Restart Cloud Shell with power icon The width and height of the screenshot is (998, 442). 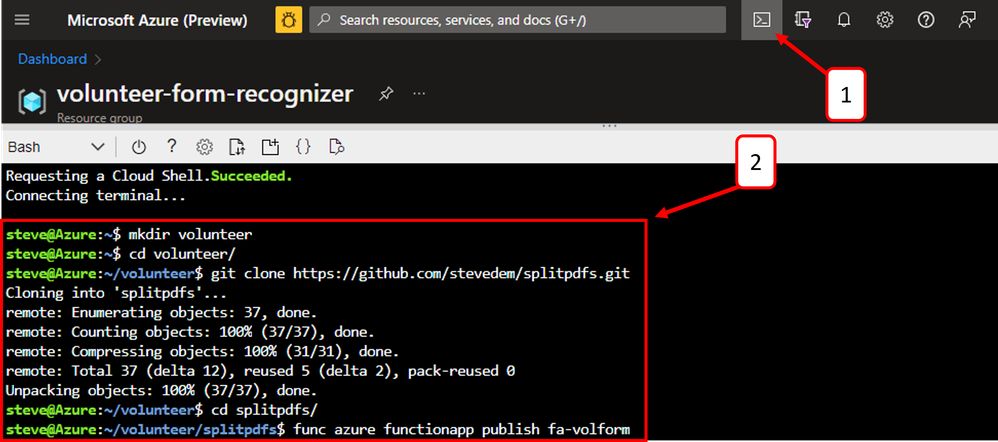pyautogui.click(x=139, y=147)
